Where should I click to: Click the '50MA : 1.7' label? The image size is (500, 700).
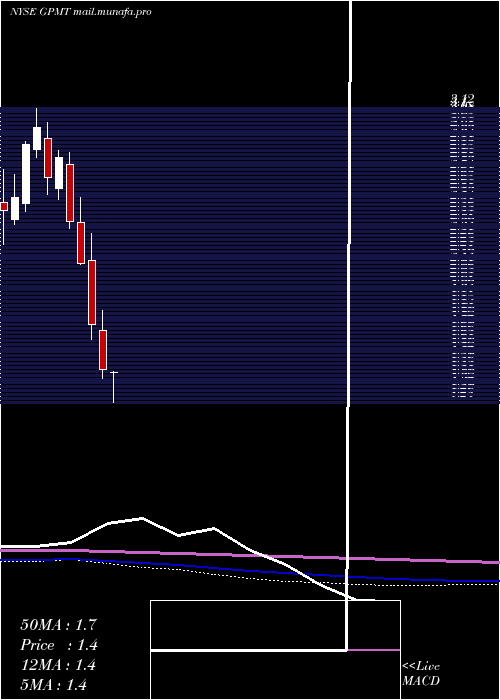58,625
